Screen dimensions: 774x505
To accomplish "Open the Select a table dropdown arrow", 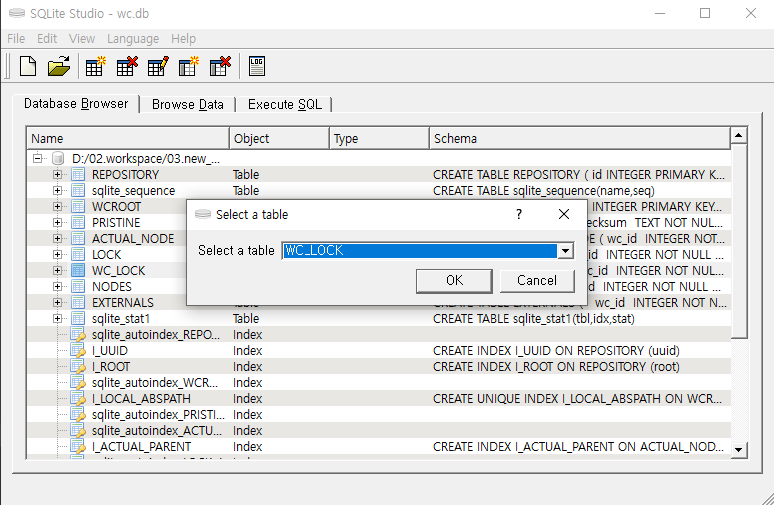I will (x=565, y=251).
